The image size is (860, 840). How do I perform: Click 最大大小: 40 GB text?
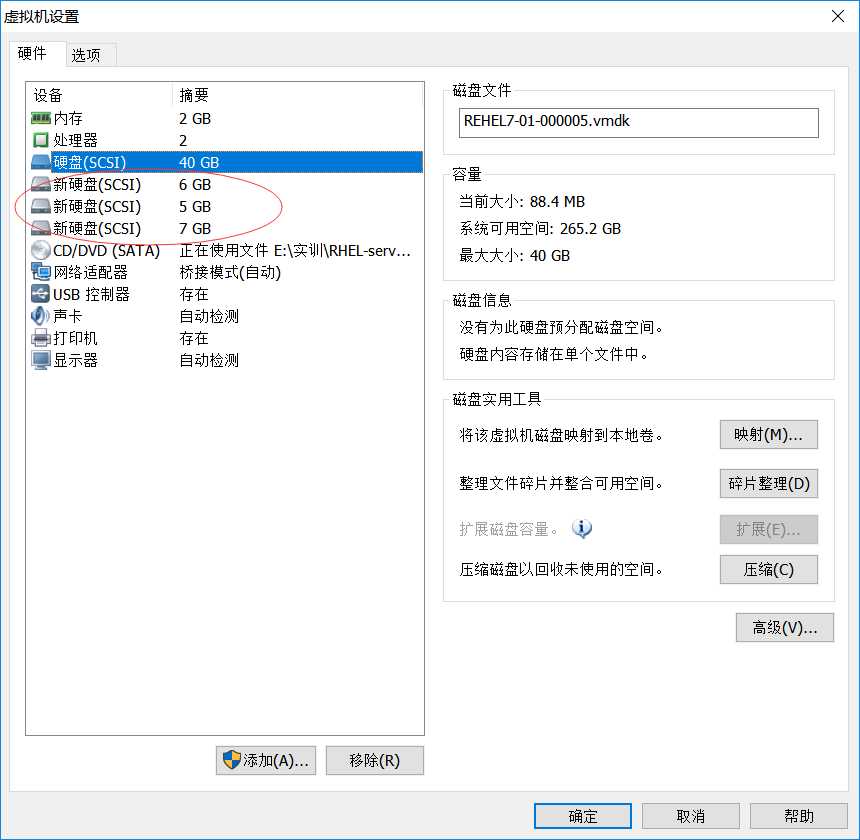(x=514, y=256)
